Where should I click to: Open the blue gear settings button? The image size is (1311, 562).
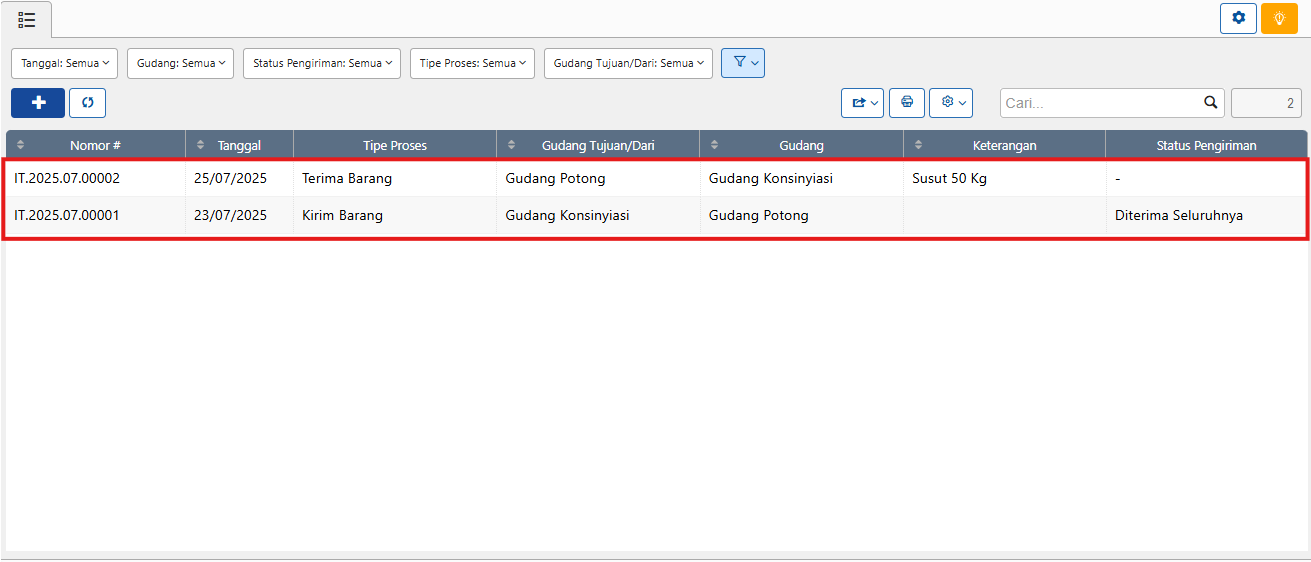(x=1238, y=18)
